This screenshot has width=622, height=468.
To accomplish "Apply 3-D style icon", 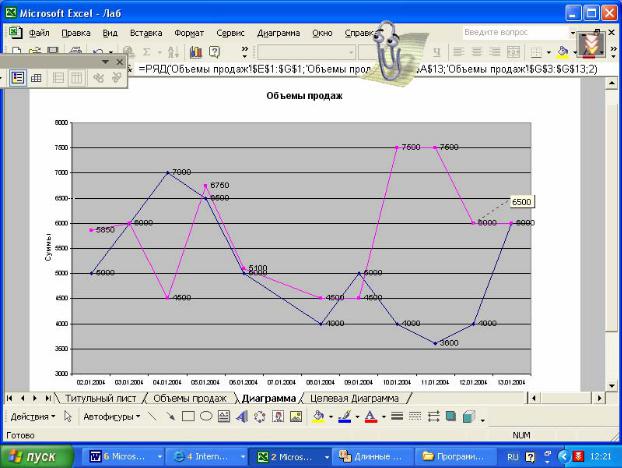I will click(x=469, y=416).
